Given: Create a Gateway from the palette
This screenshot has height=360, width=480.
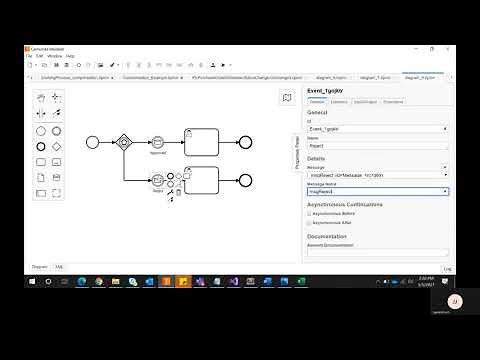Looking at the screenshot, I should 56,147.
